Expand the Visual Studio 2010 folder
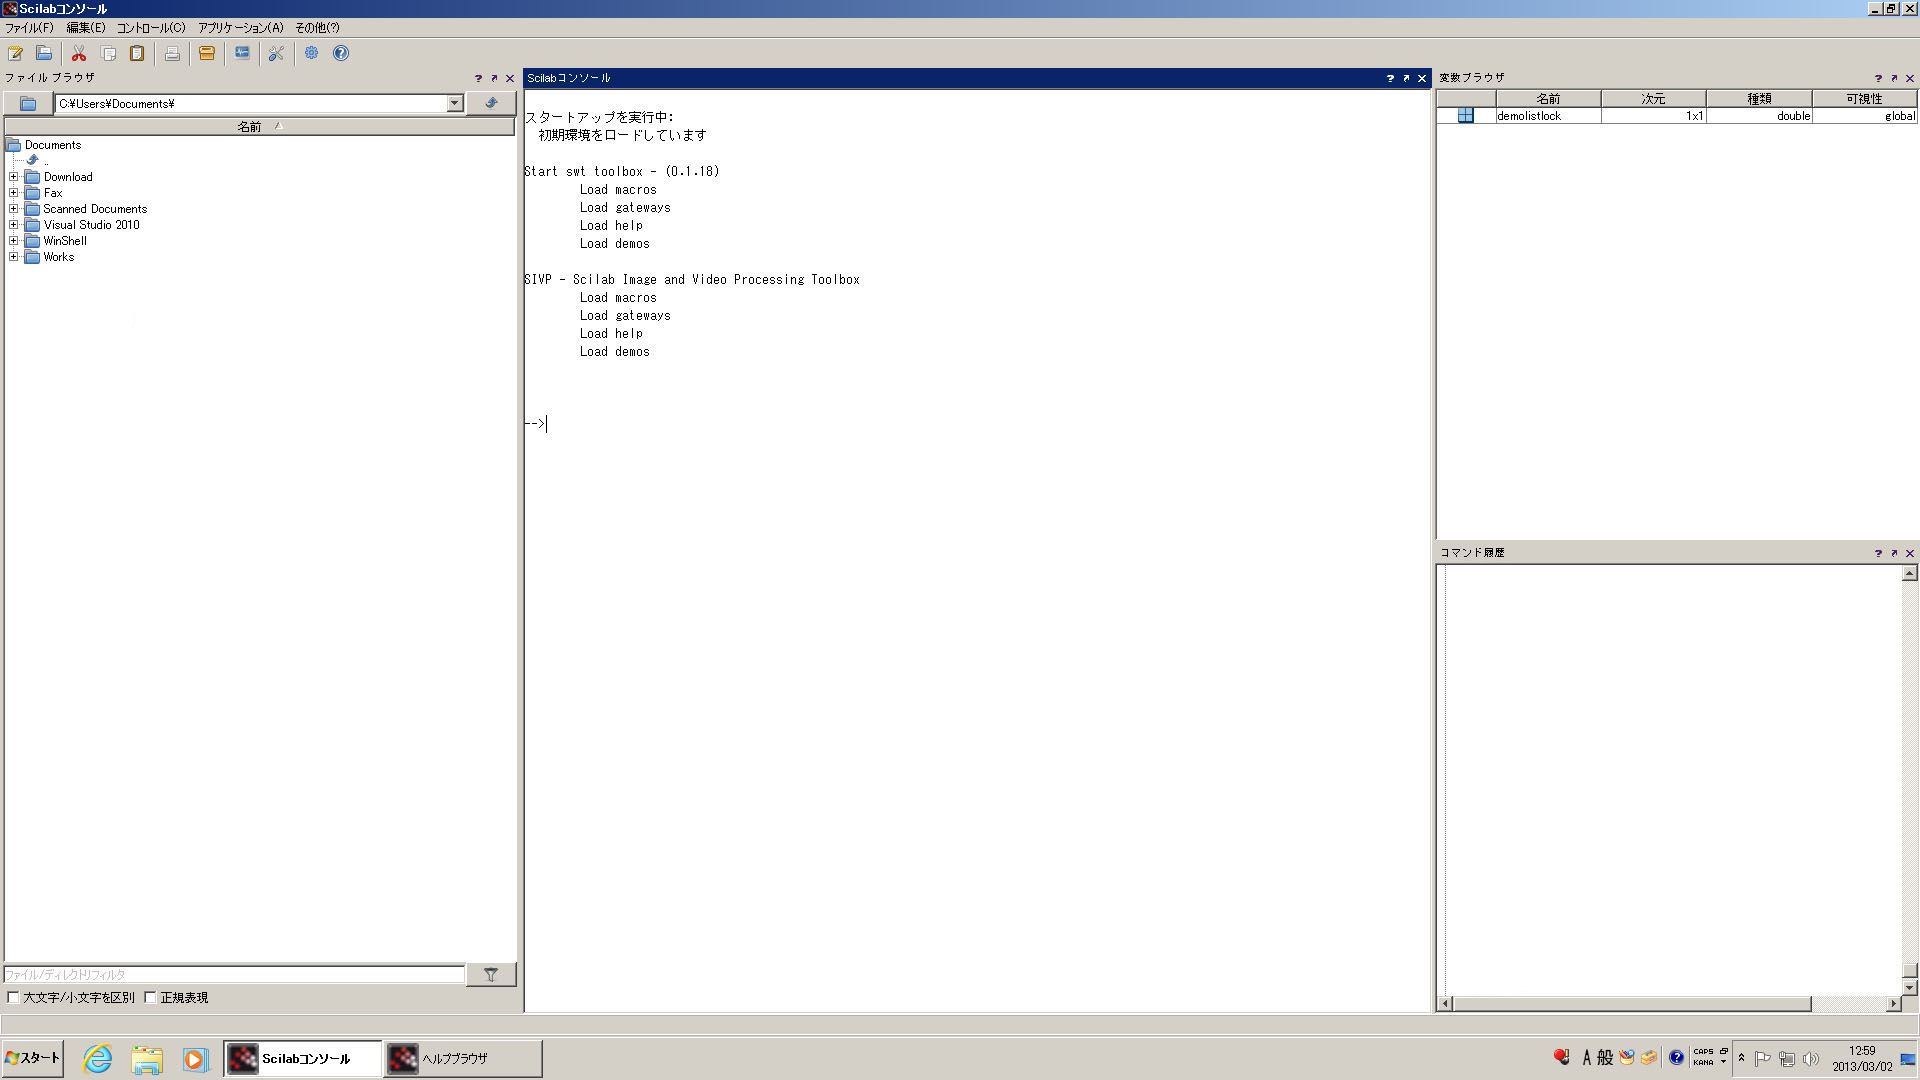1920x1080 pixels. (14, 225)
